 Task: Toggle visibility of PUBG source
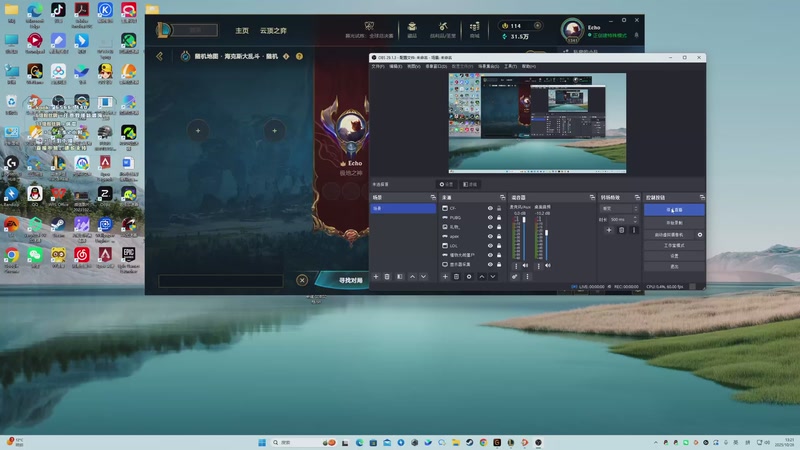pos(490,218)
